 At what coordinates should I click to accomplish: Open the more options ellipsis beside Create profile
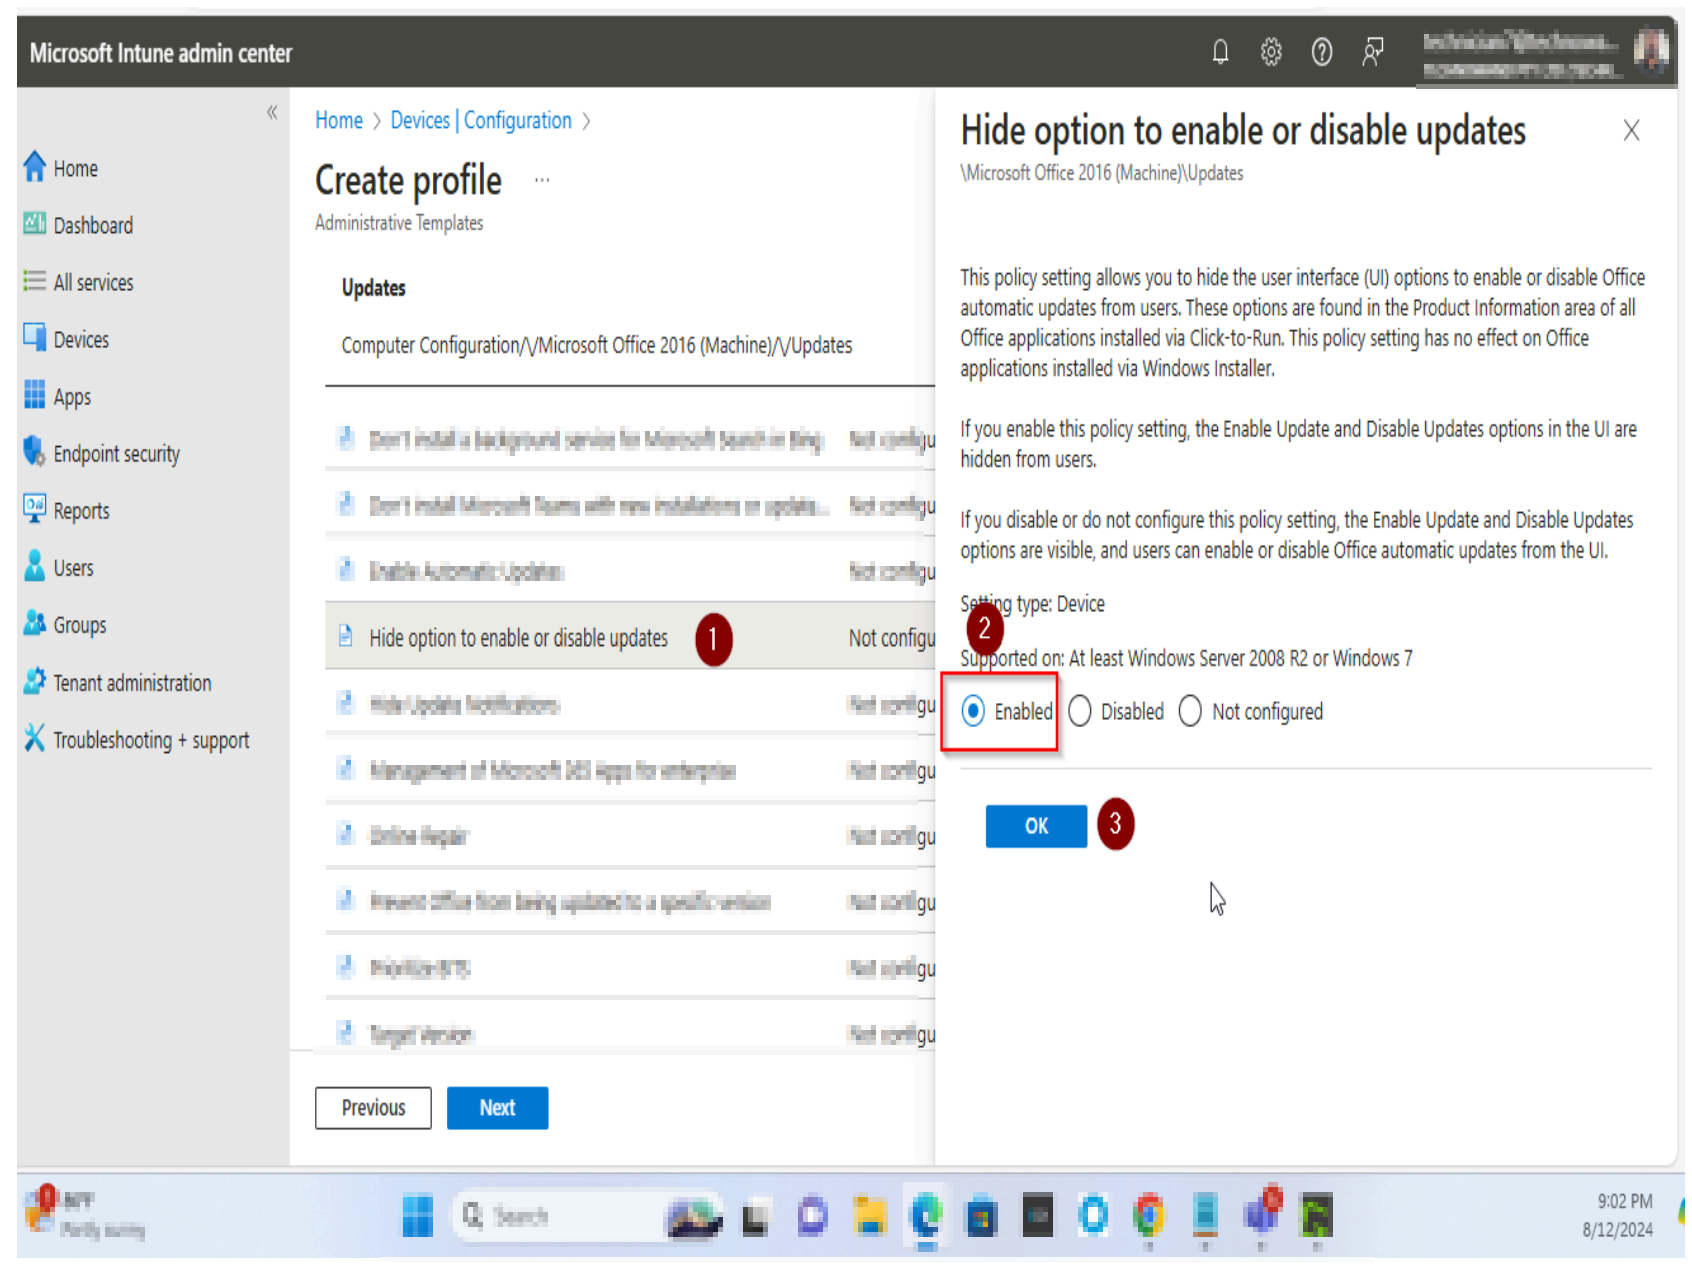(x=542, y=180)
